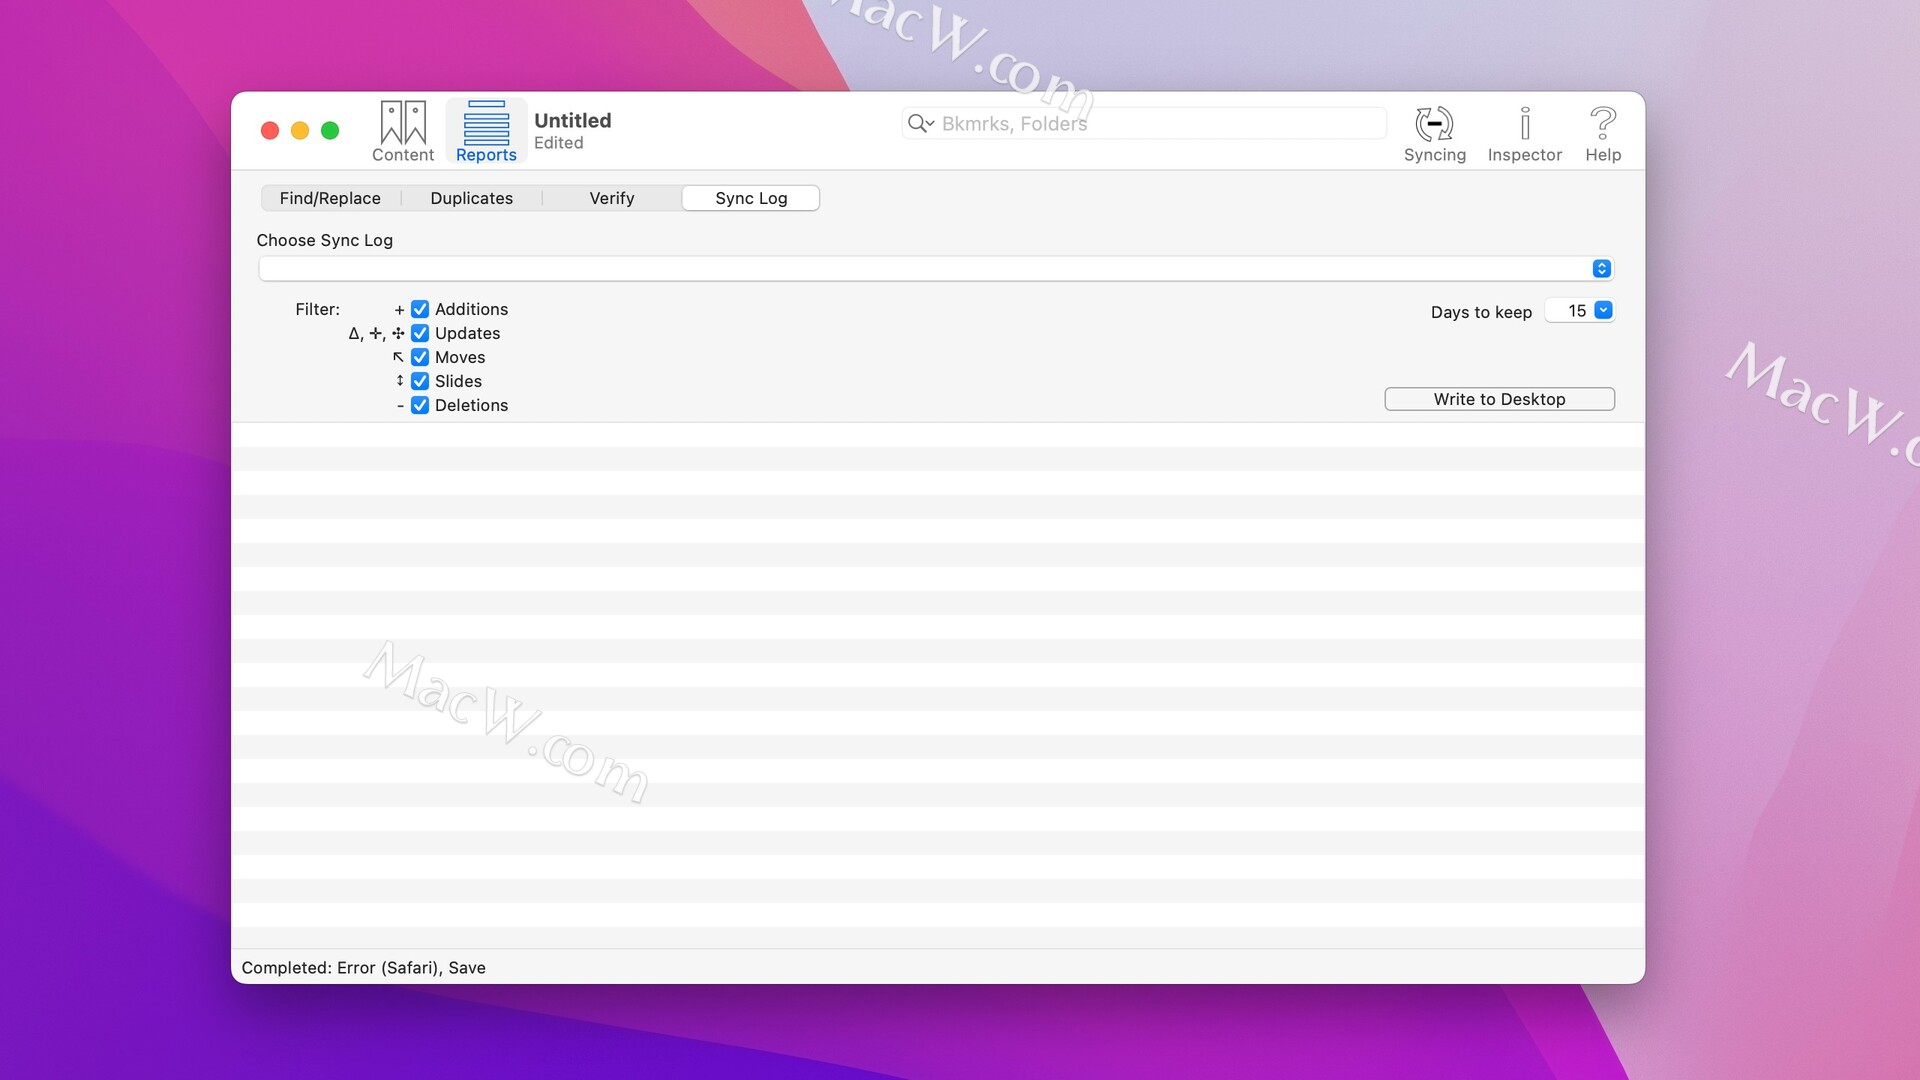The height and width of the screenshot is (1080, 1920).
Task: Switch to the Verify tab
Action: (612, 198)
